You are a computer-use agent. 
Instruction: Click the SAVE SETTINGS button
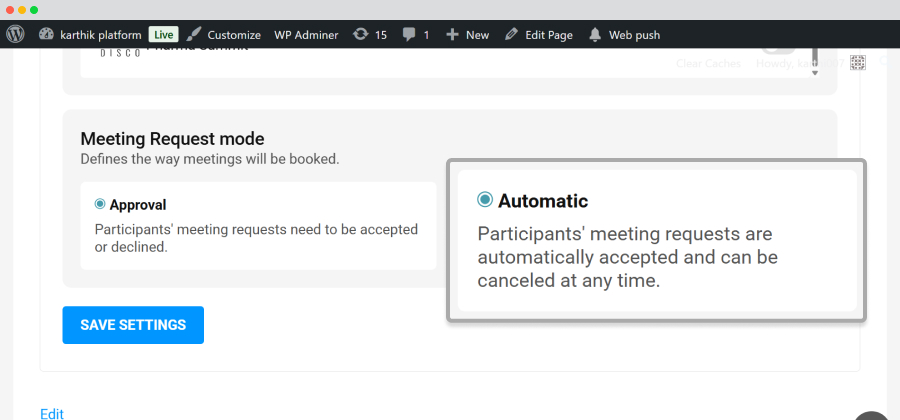[133, 325]
